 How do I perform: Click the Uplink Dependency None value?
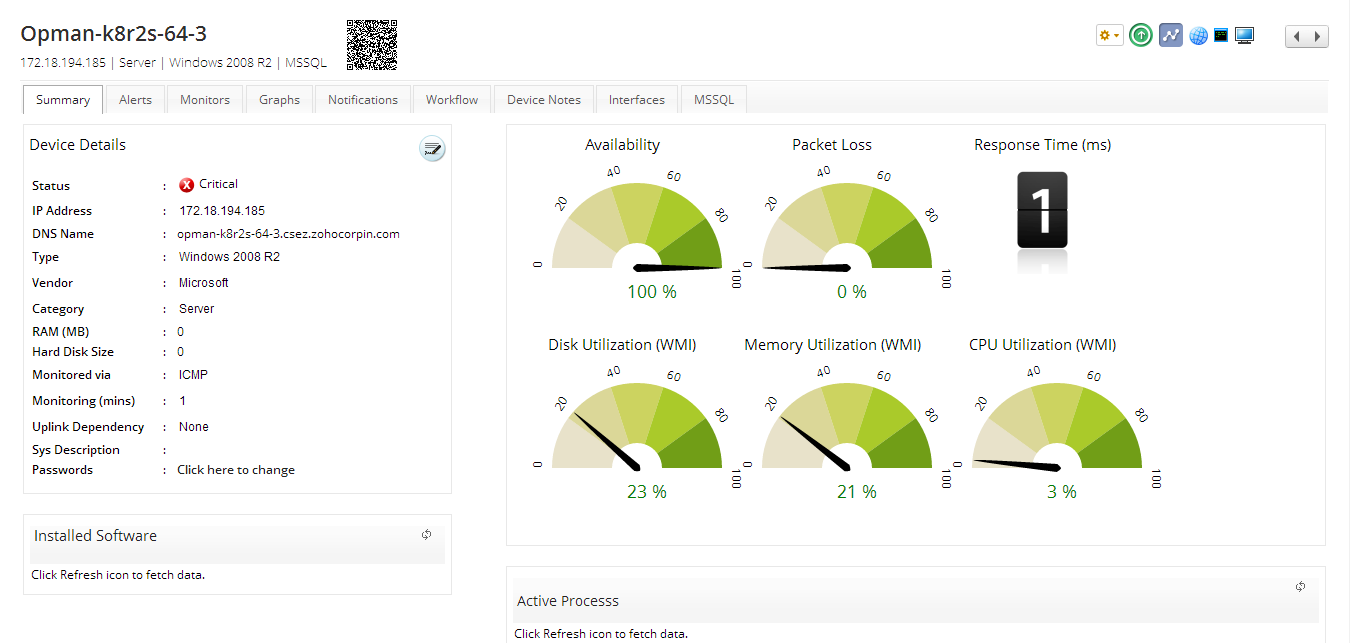(194, 427)
